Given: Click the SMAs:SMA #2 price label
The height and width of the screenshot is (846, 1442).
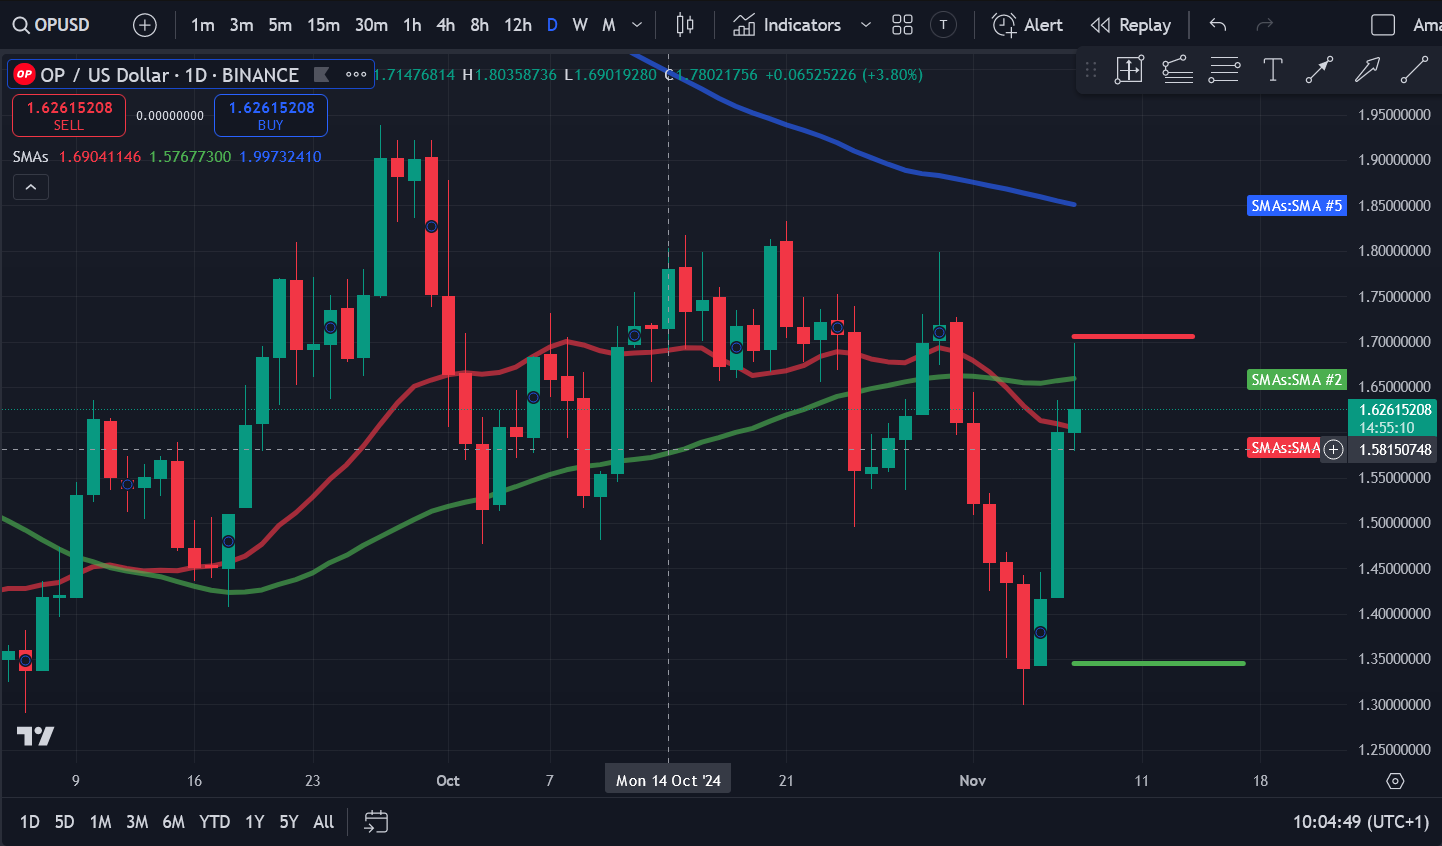Looking at the screenshot, I should click(1297, 380).
